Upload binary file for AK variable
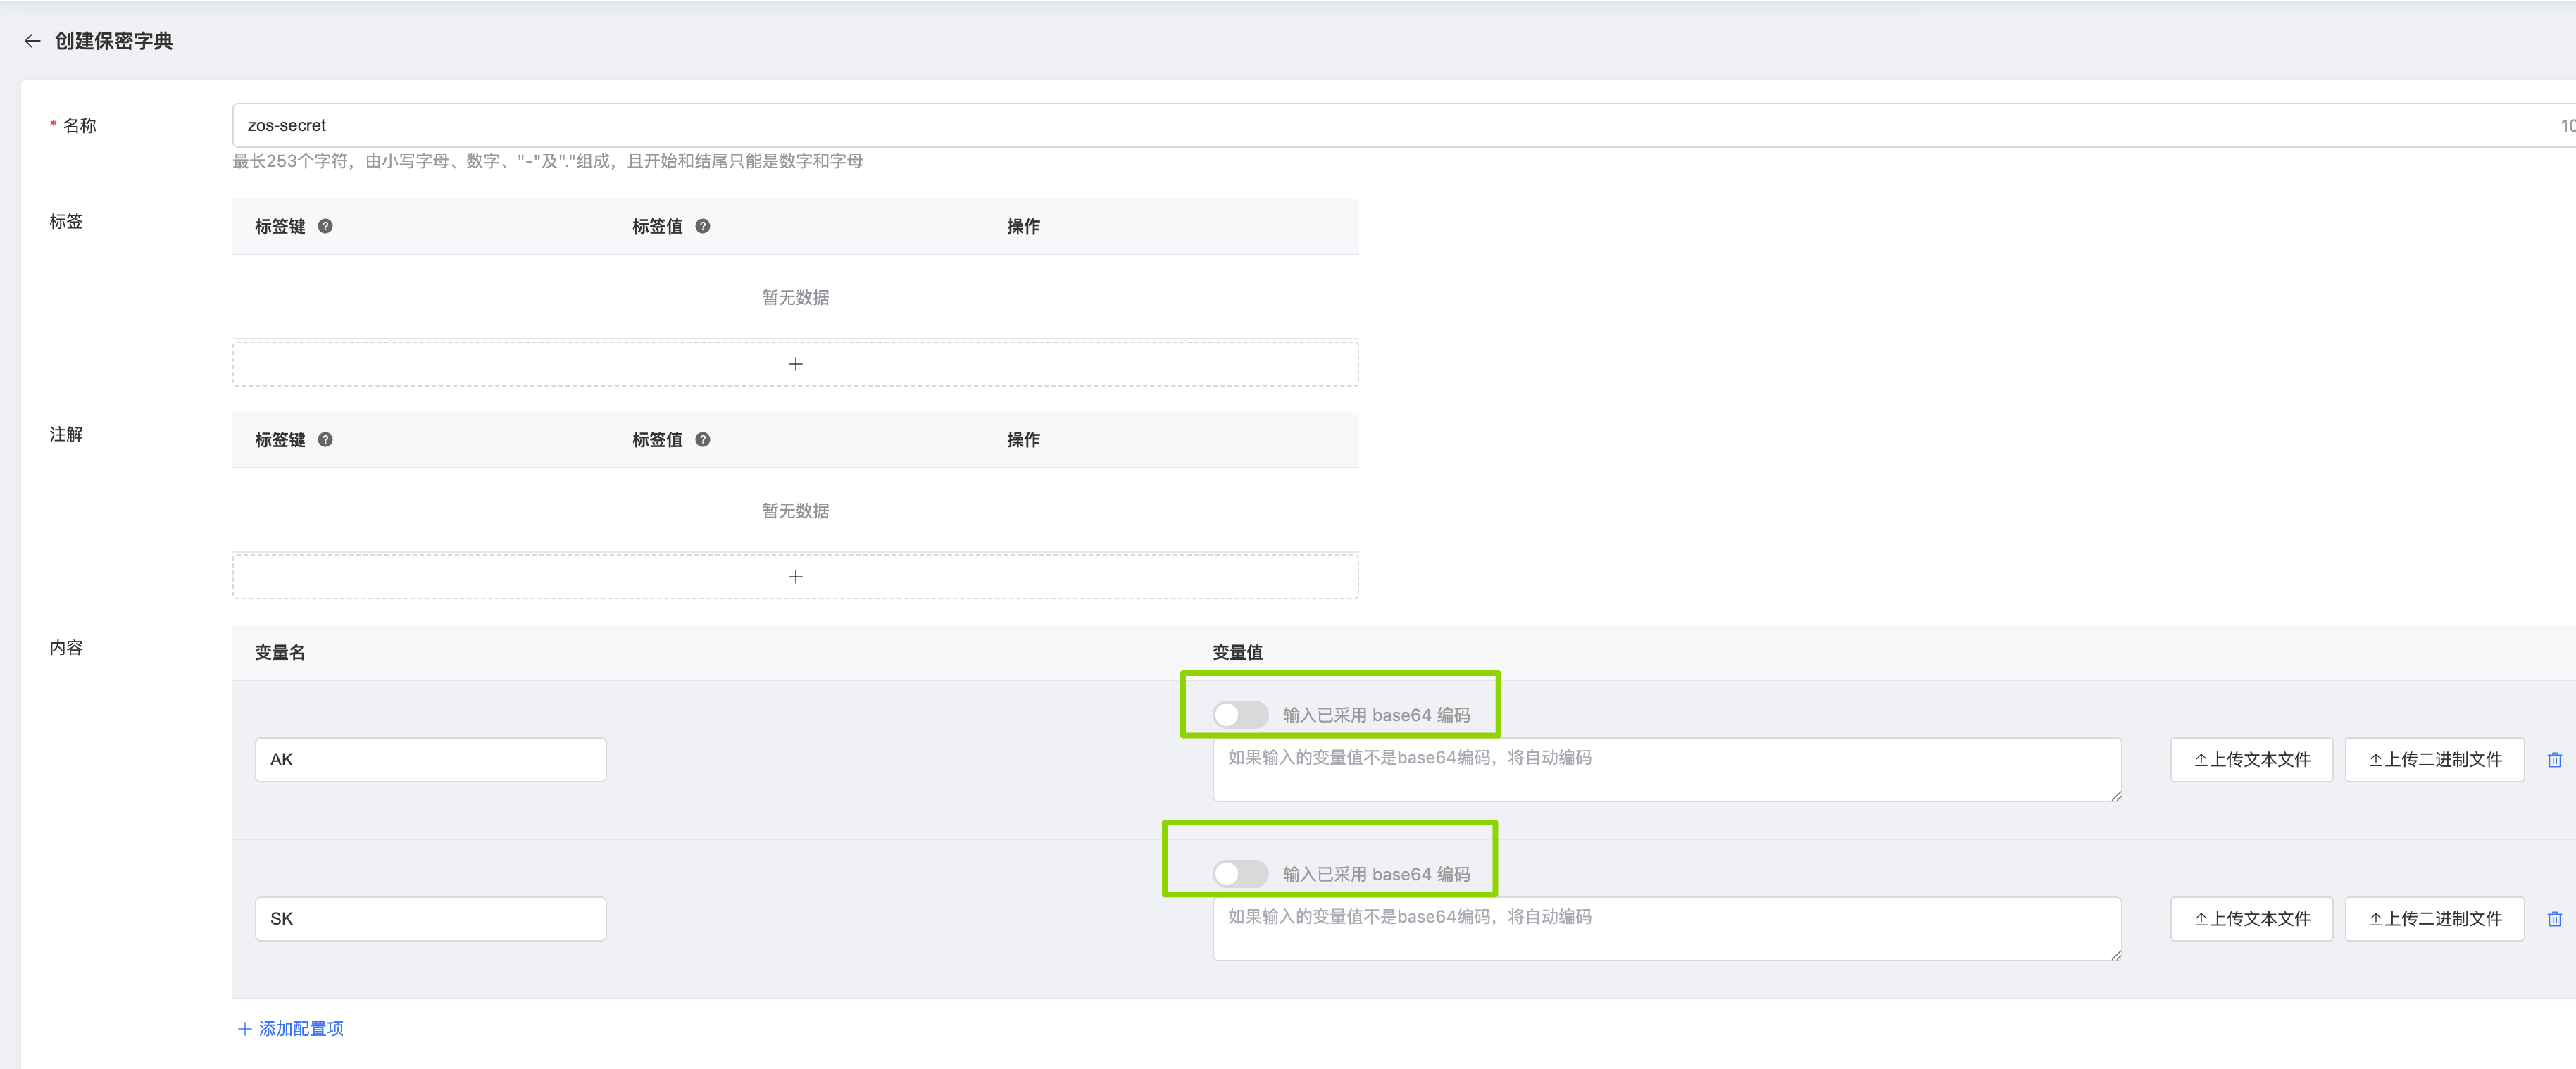Screen dimensions: 2576x1069 point(2434,760)
